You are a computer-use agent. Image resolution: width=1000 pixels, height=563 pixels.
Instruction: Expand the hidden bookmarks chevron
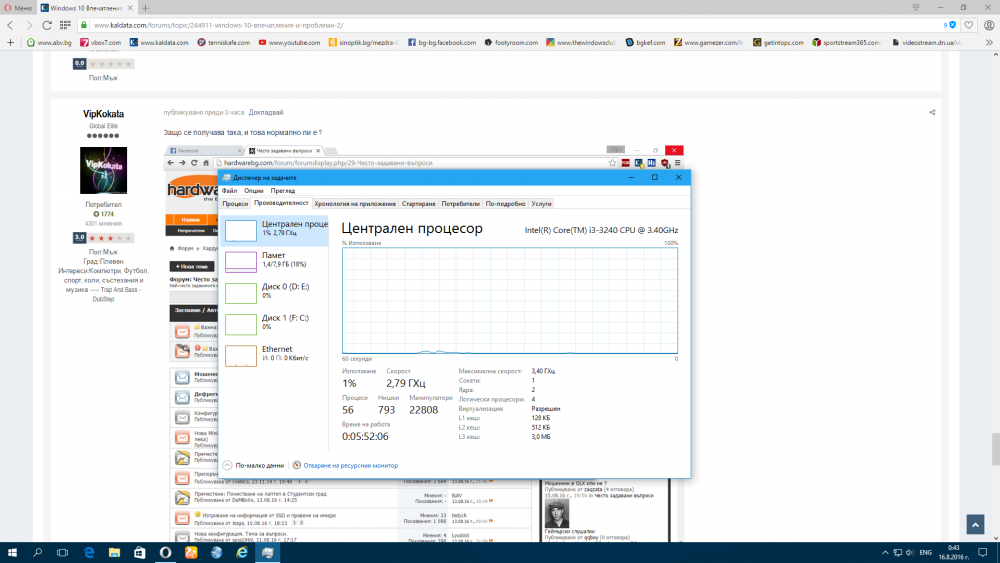pos(989,42)
